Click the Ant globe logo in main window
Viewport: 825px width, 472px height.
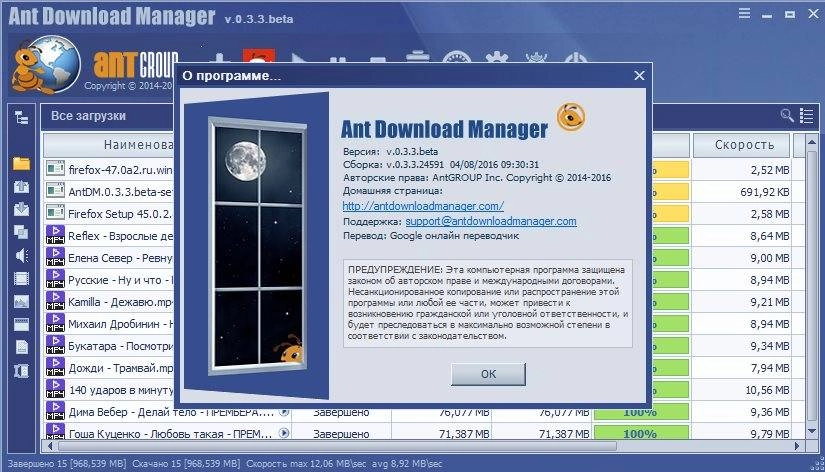click(46, 65)
